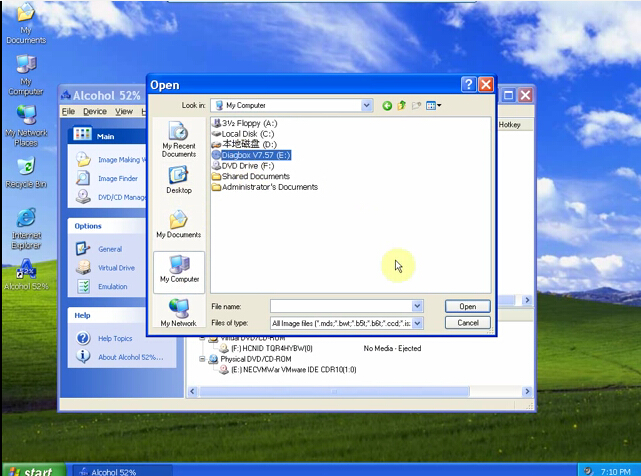Open Emulation options in Alcohol sidebar
Screen dimensions: 641x476
coord(102,286)
